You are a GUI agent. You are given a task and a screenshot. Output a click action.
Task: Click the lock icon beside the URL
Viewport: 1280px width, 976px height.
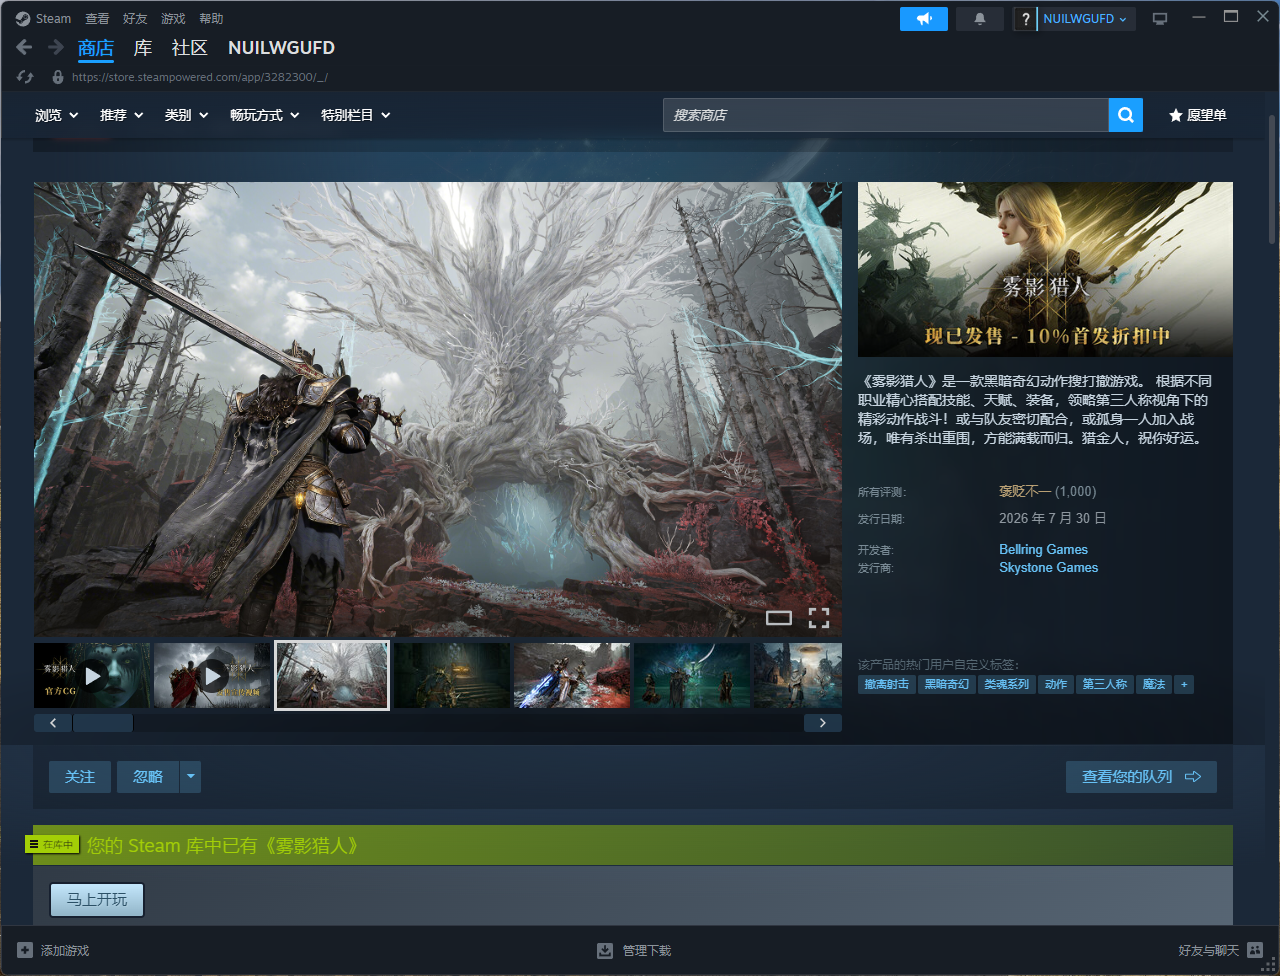(58, 77)
